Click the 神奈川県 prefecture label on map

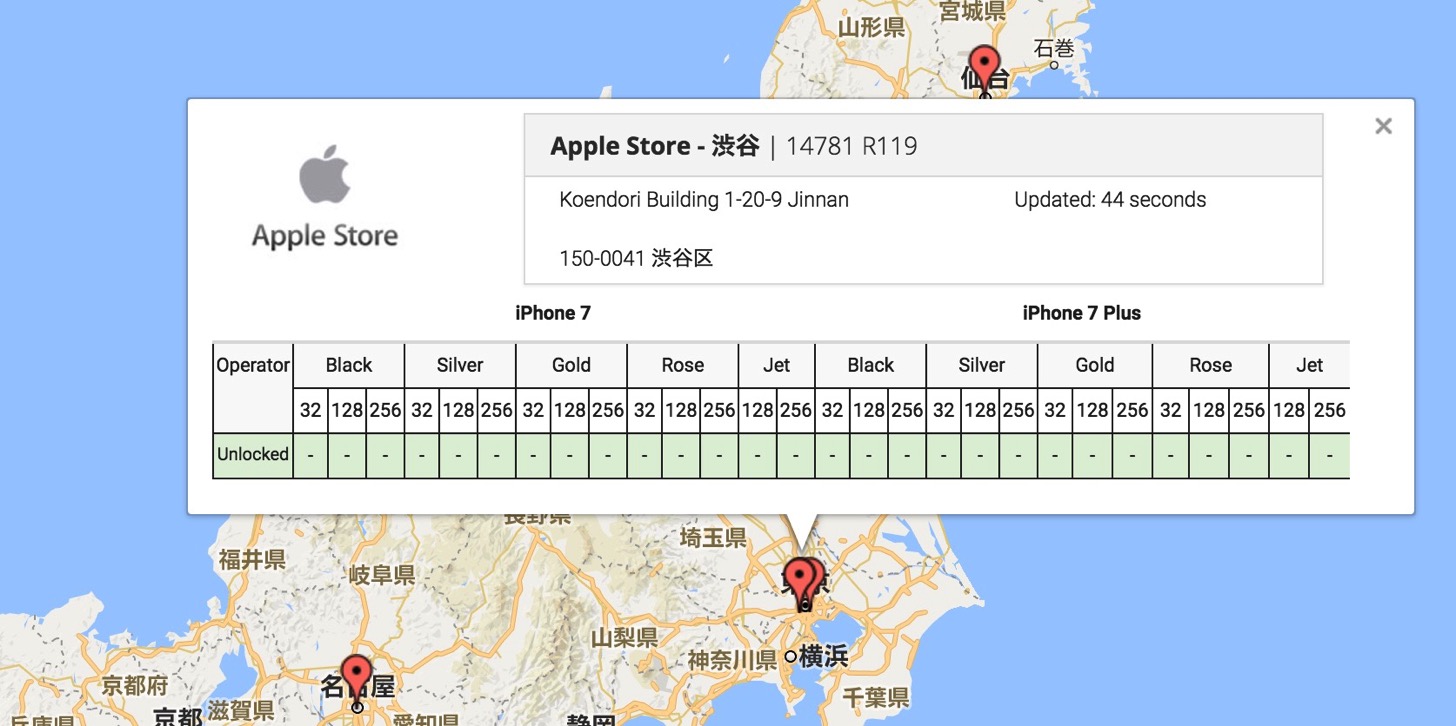coord(732,660)
